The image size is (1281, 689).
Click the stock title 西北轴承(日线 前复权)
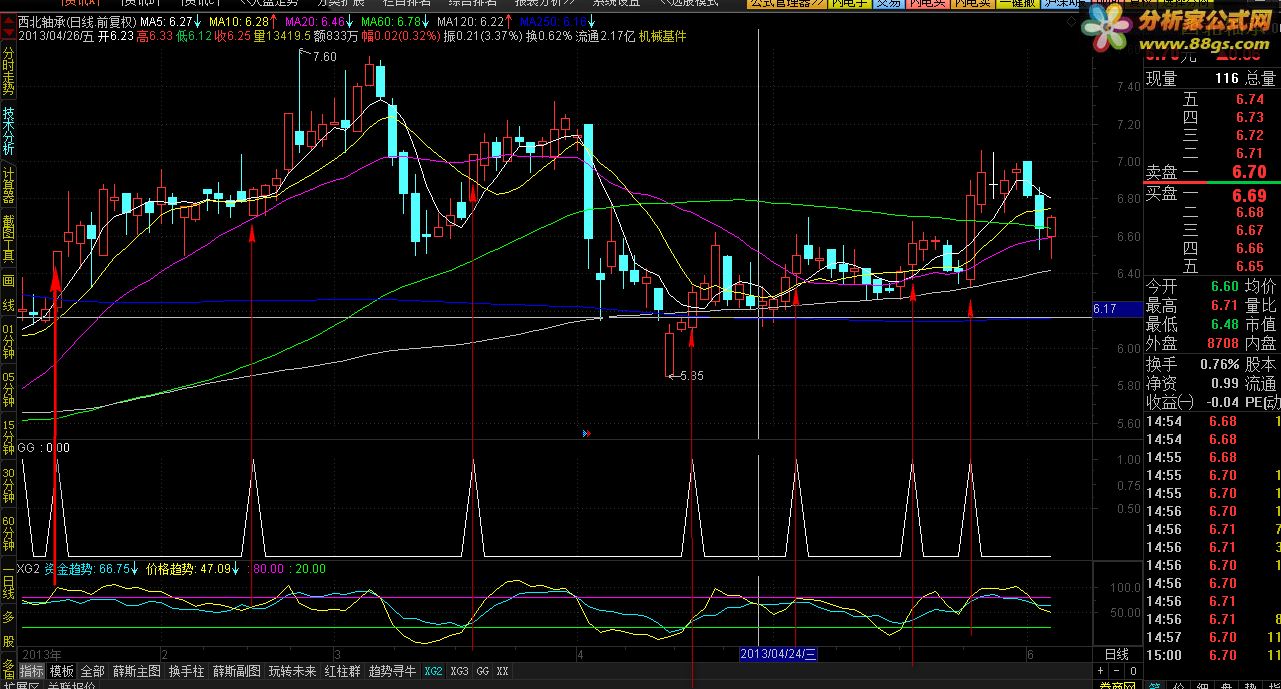point(77,21)
